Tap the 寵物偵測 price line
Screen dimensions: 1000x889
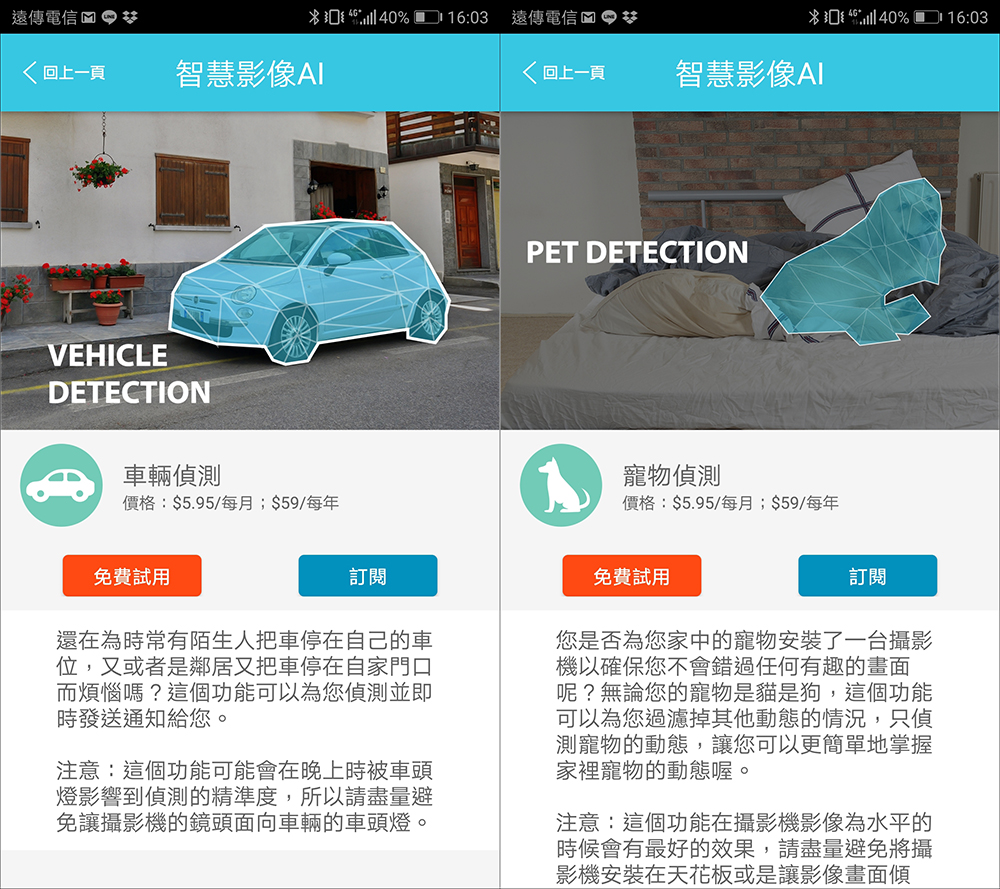[731, 503]
